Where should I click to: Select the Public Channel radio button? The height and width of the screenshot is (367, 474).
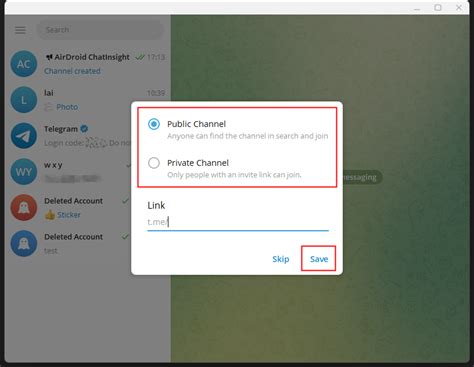[154, 124]
